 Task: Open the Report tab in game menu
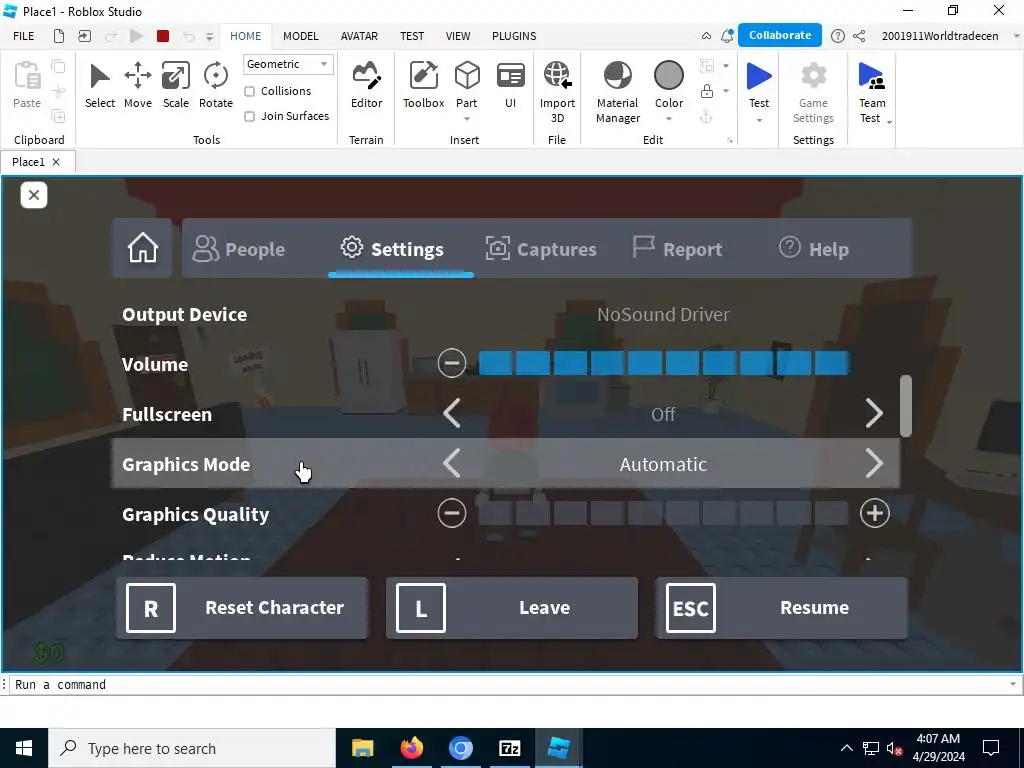coord(677,248)
